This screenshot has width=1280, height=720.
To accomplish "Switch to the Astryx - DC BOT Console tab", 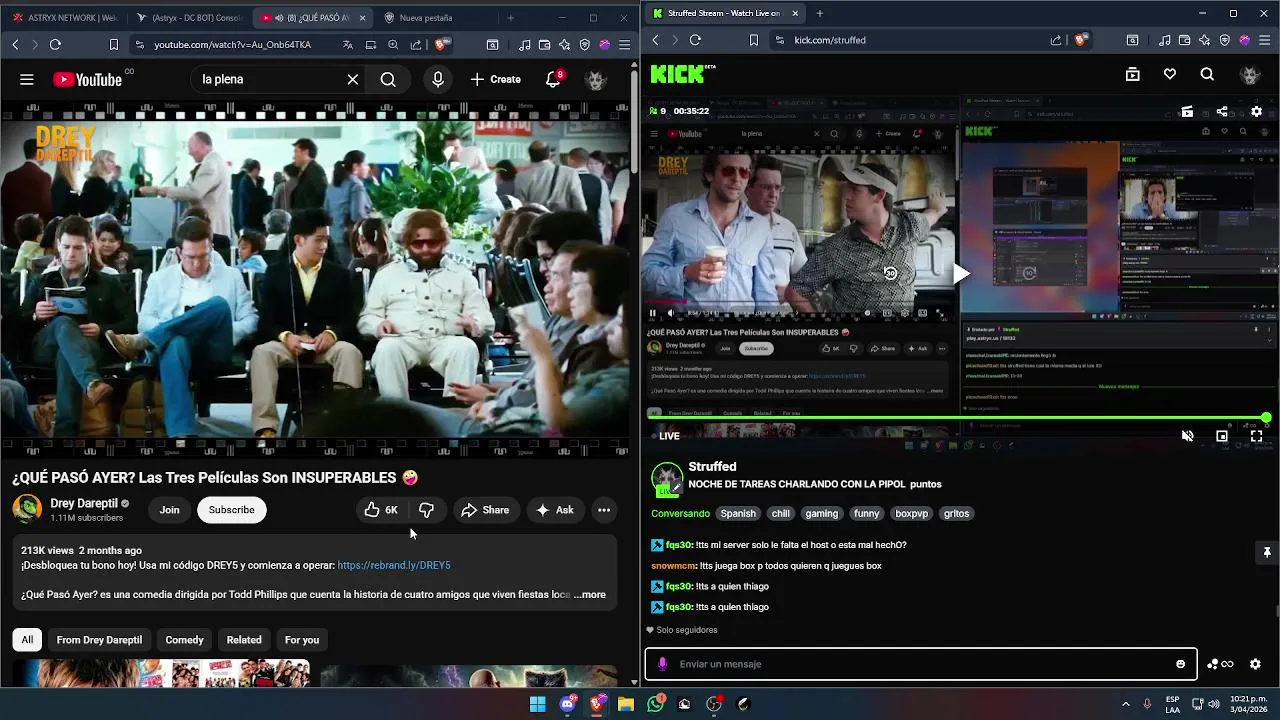I will pos(190,17).
